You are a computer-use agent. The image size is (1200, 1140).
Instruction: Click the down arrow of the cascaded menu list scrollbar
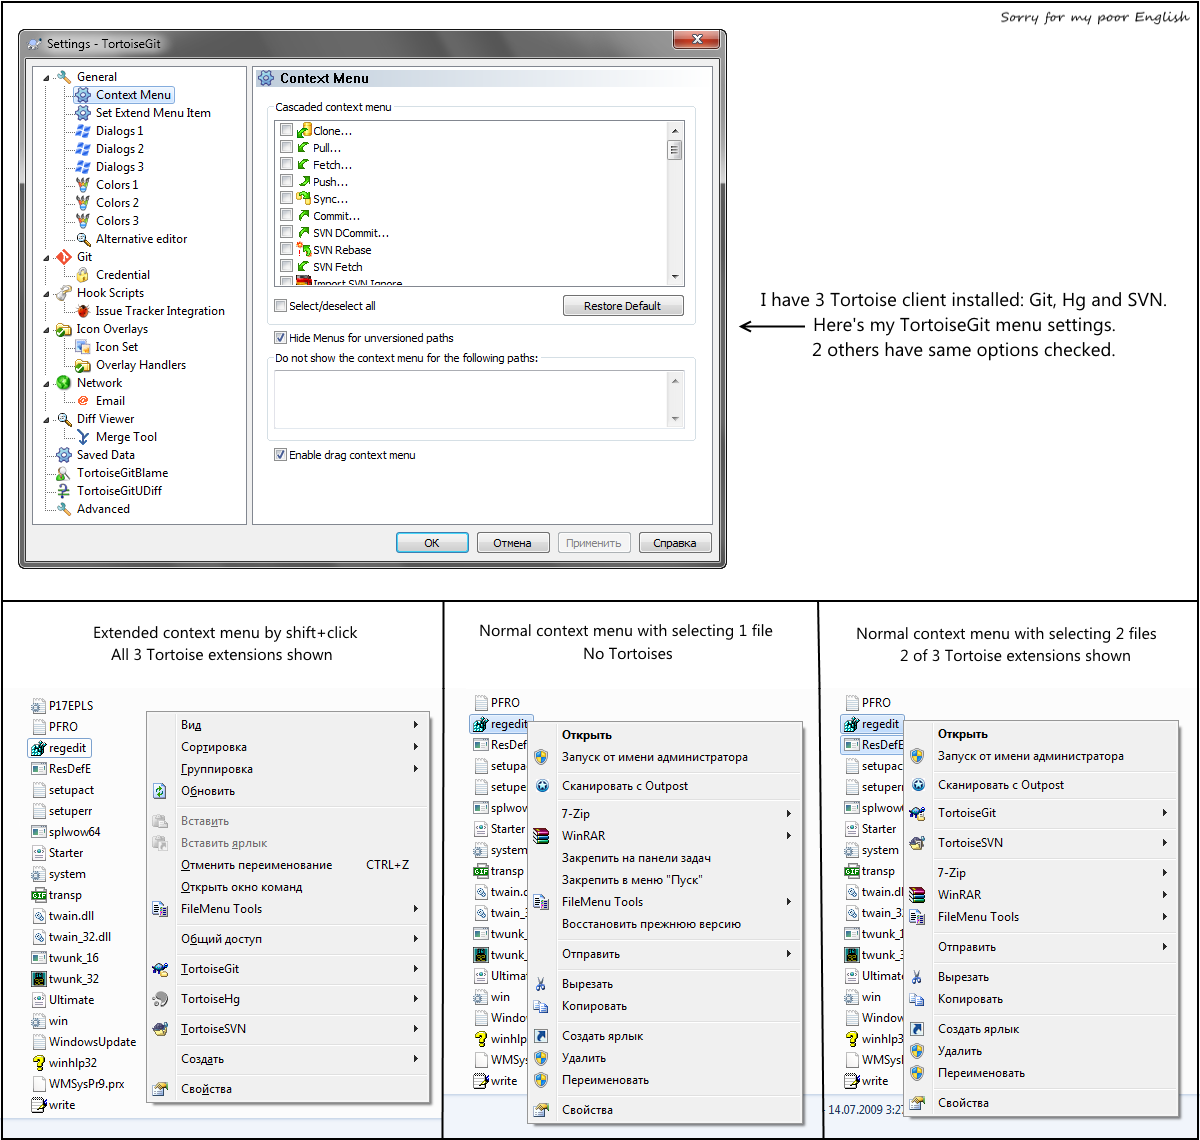[x=675, y=277]
